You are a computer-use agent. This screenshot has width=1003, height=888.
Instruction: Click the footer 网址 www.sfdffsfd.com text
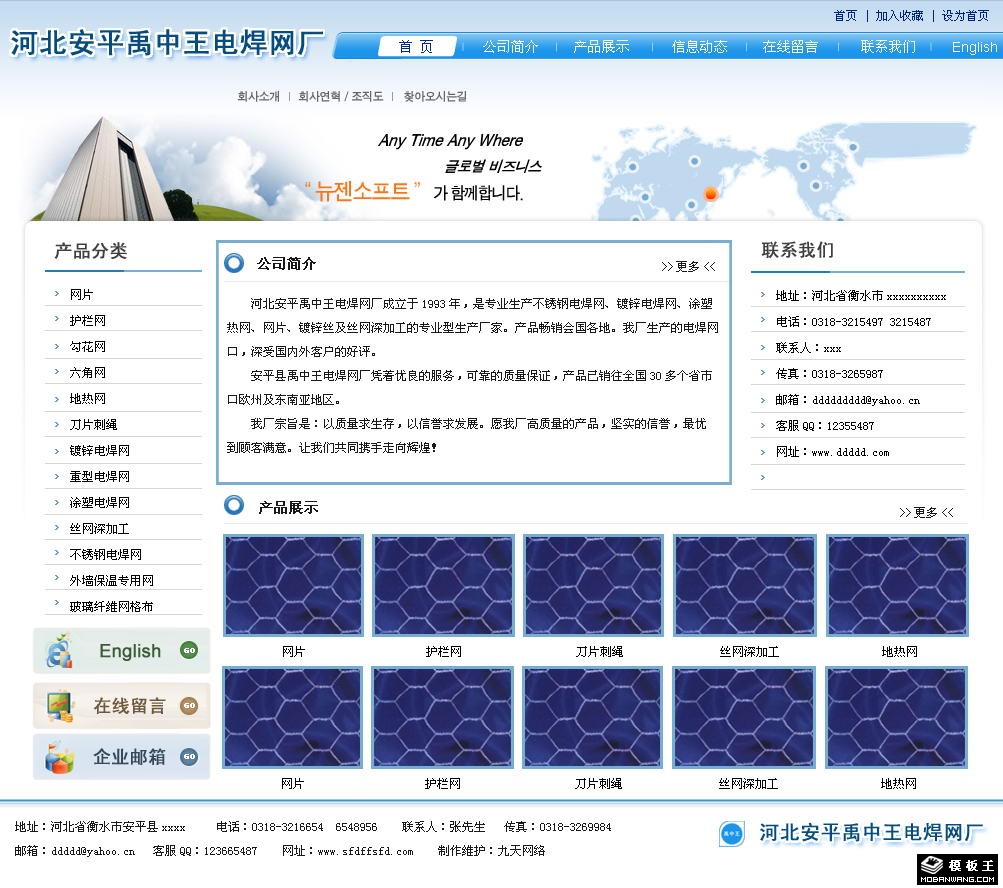coord(347,851)
